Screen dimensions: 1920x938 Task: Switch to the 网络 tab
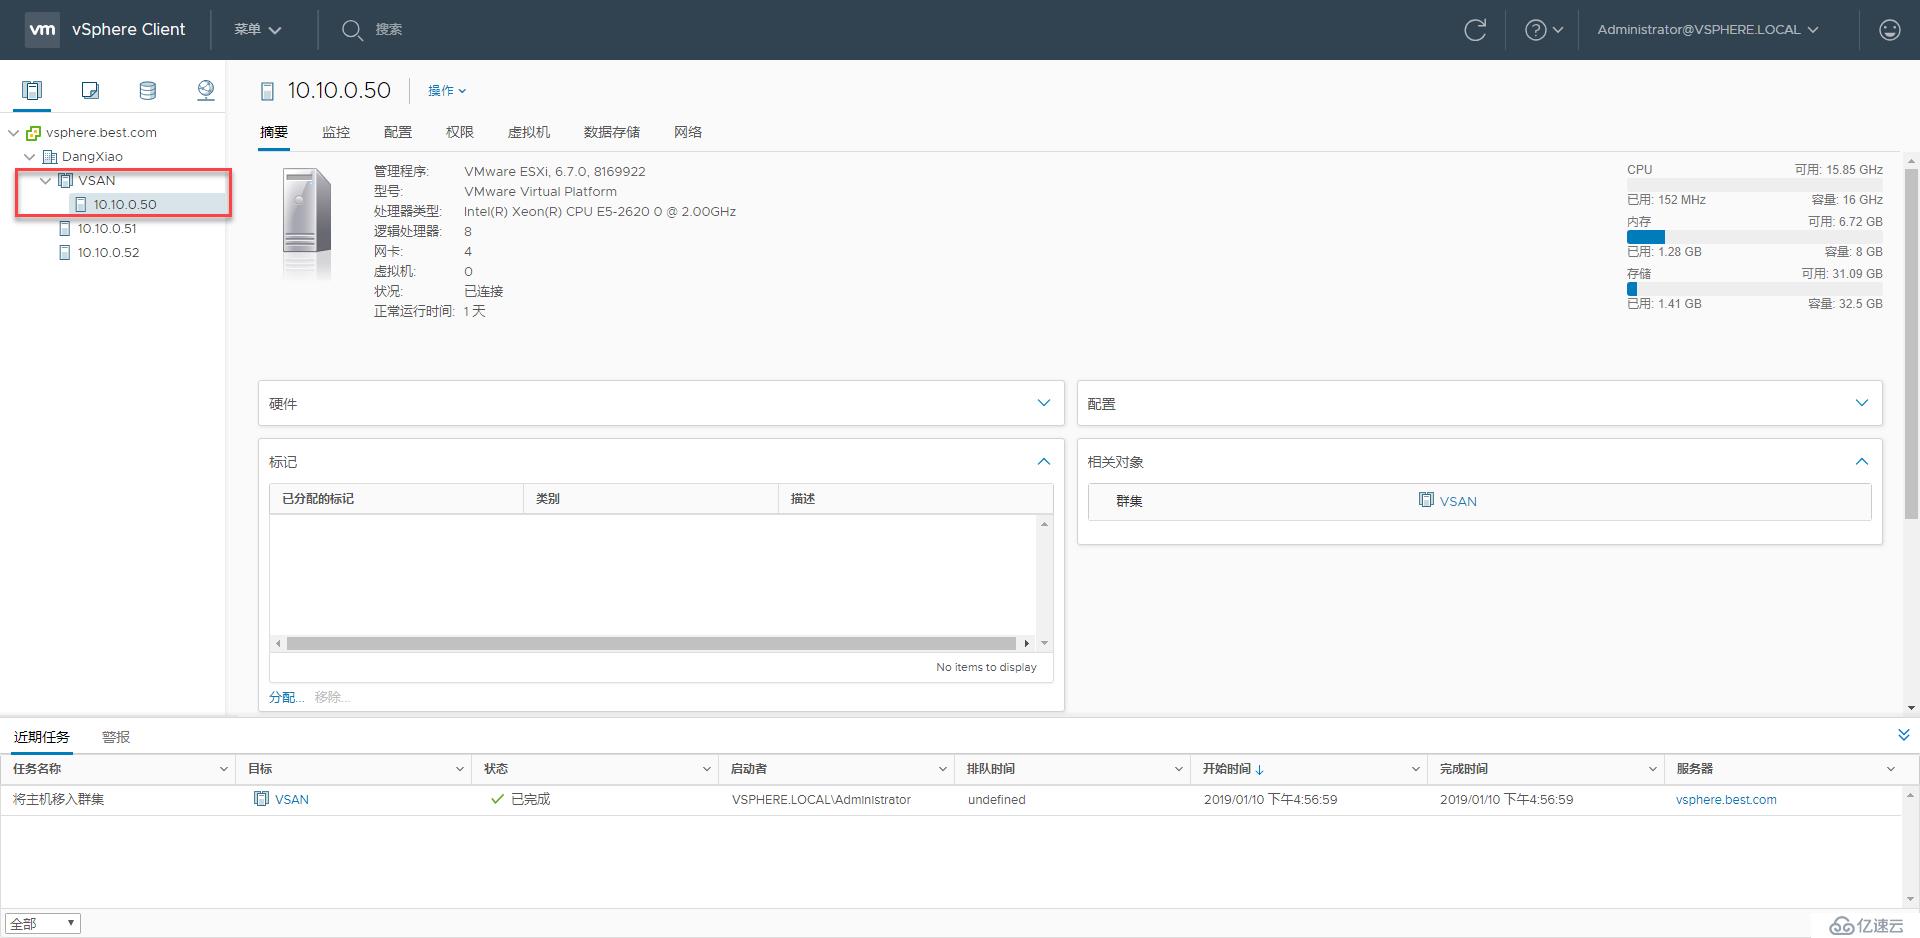688,132
